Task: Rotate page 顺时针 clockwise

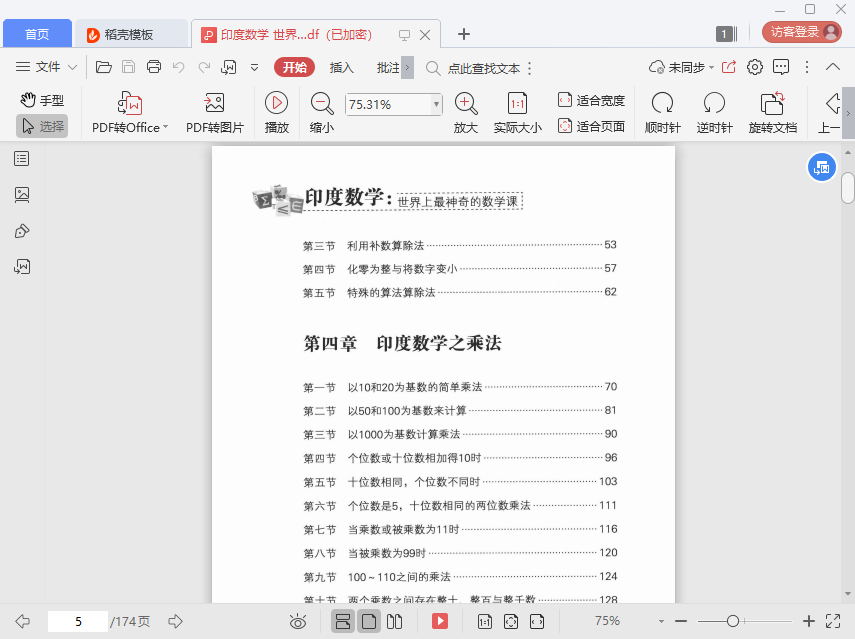Action: coord(663,112)
